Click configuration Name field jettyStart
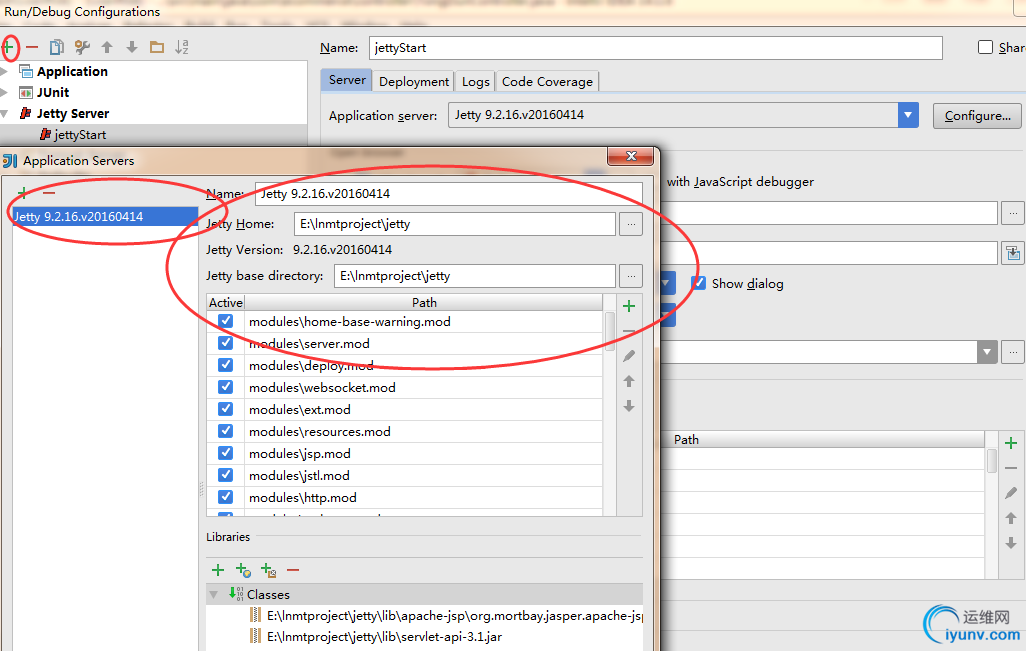Viewport: 1026px width, 651px height. coord(656,48)
